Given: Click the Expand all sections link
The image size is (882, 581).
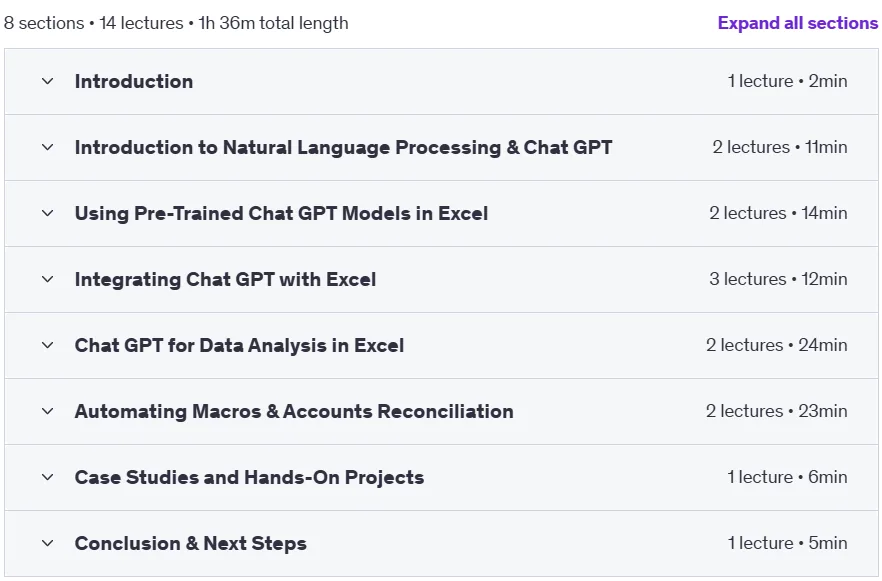Looking at the screenshot, I should pyautogui.click(x=798, y=23).
